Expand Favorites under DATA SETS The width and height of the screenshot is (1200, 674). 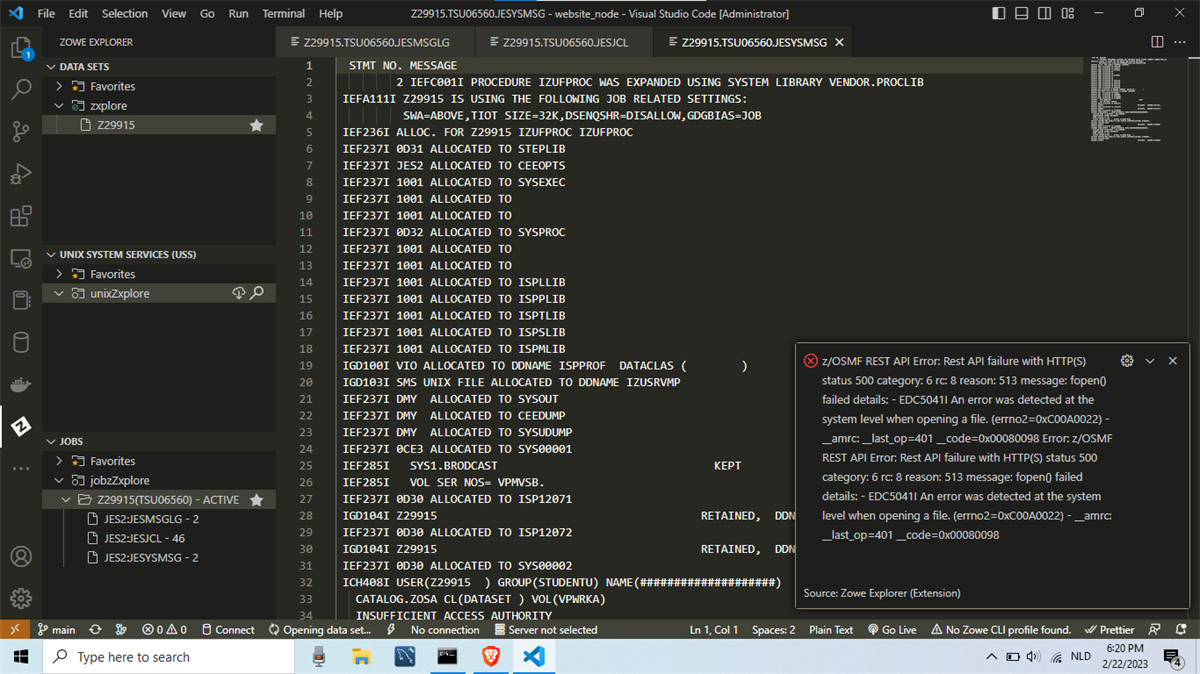click(60, 86)
